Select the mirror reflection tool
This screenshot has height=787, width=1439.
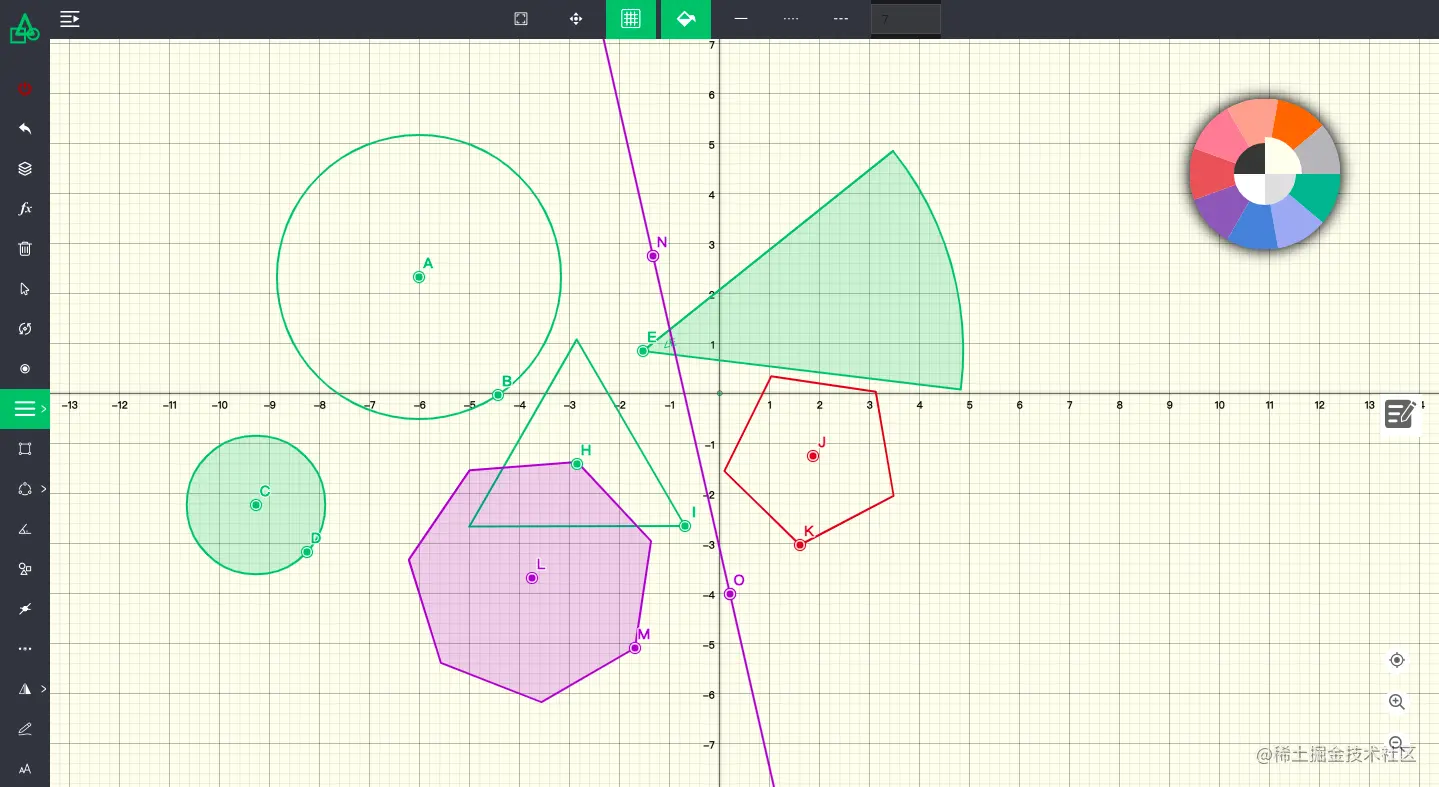click(x=25, y=689)
